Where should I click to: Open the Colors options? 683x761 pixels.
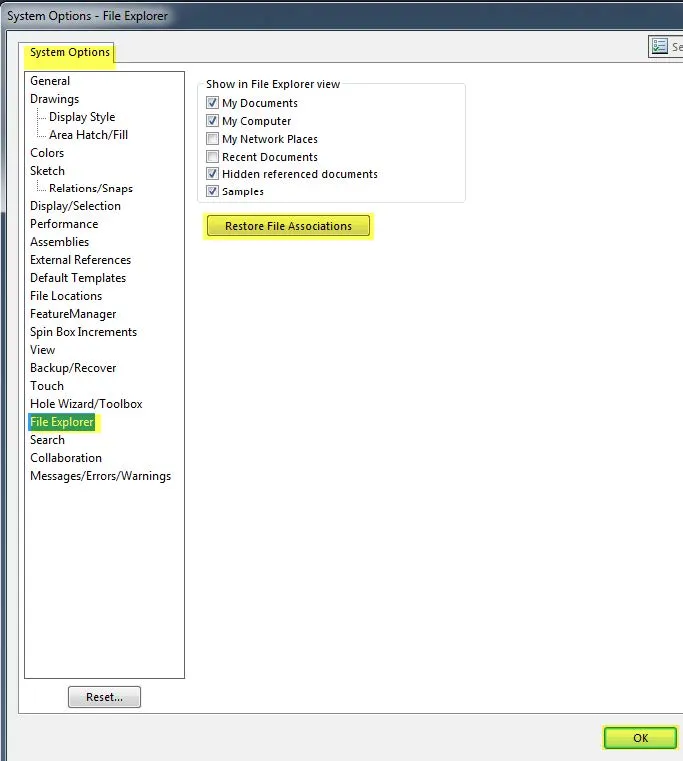[47, 153]
